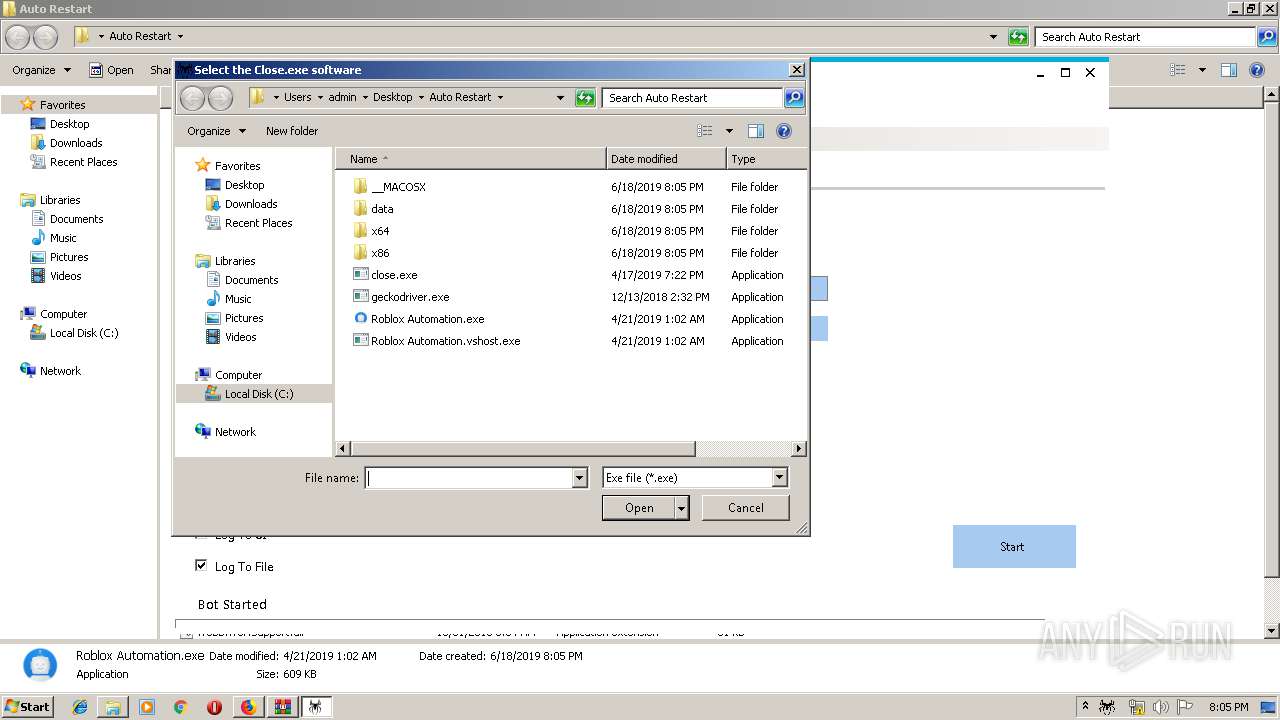Open the Open button's split dropdown arrow
Viewport: 1280px width, 720px height.
pos(679,507)
